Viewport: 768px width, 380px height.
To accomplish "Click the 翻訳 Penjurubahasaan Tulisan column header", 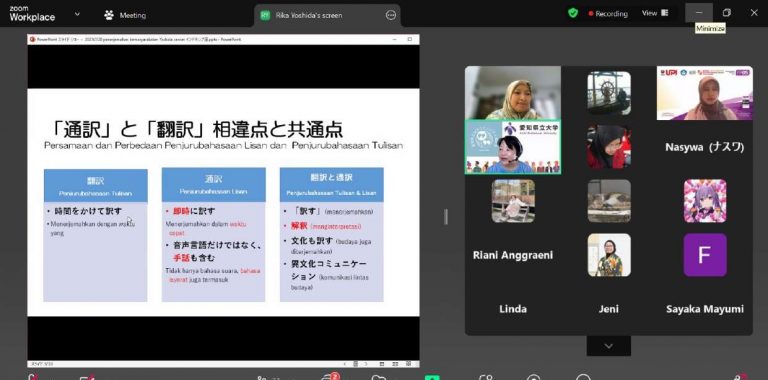I will point(96,186).
